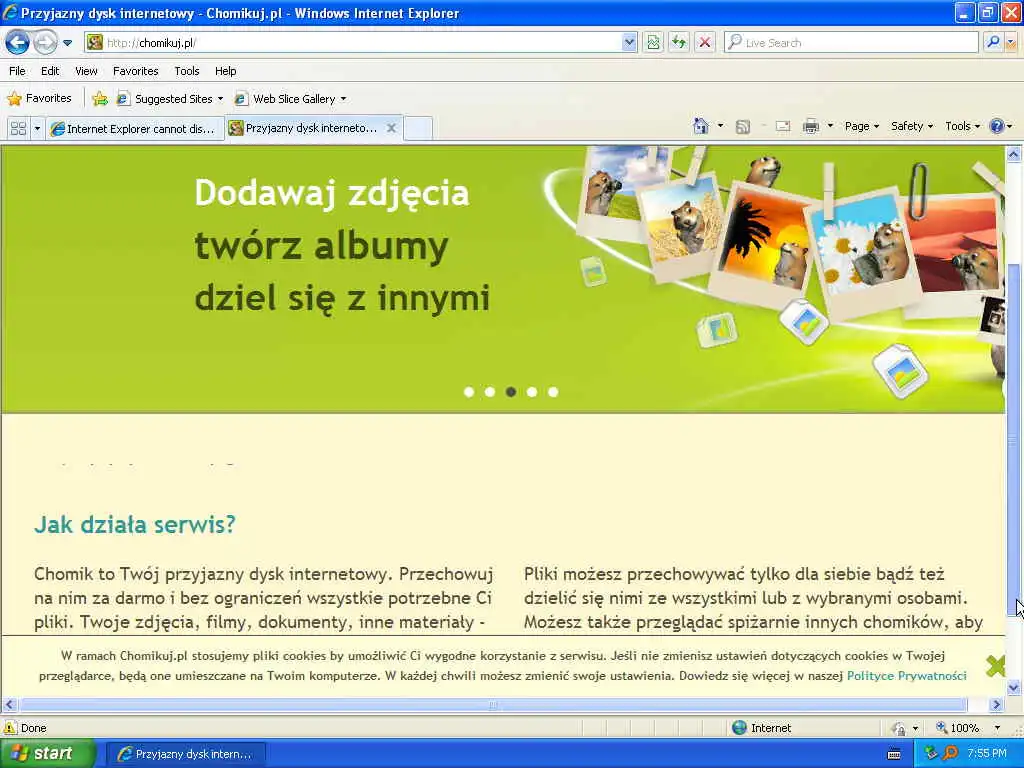Image resolution: width=1024 pixels, height=768 pixels.
Task: Expand the Home button dropdown arrow
Action: (720, 126)
